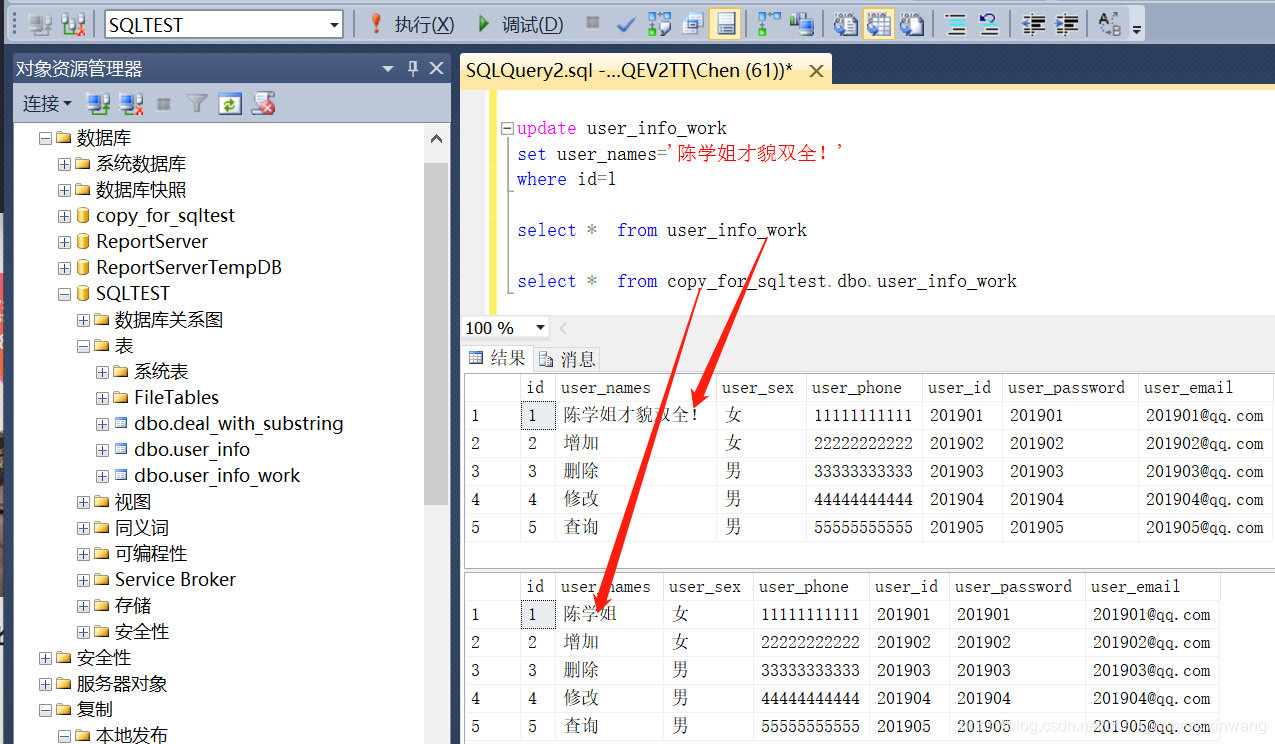The height and width of the screenshot is (744, 1275).
Task: Collapse the SQLTEST database node
Action: click(x=64, y=294)
